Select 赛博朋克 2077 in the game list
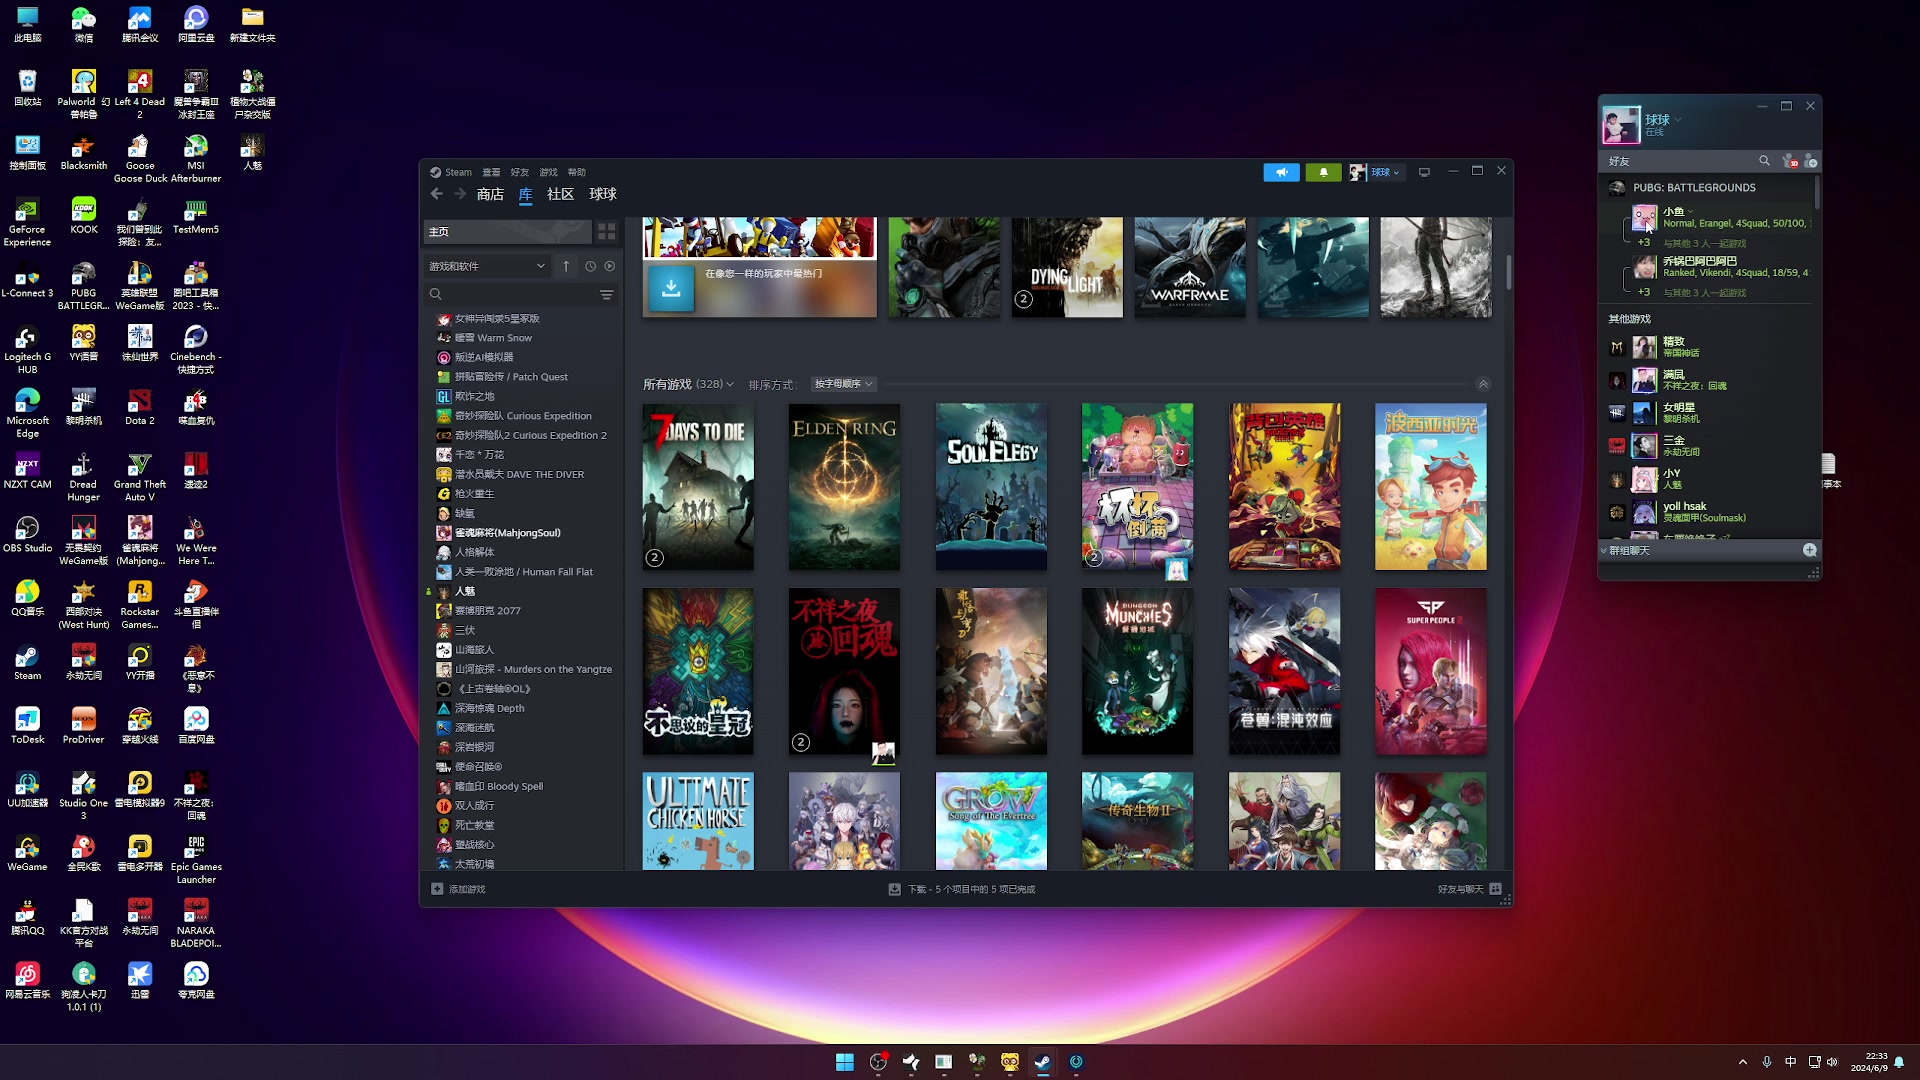The image size is (1920, 1080). (488, 611)
